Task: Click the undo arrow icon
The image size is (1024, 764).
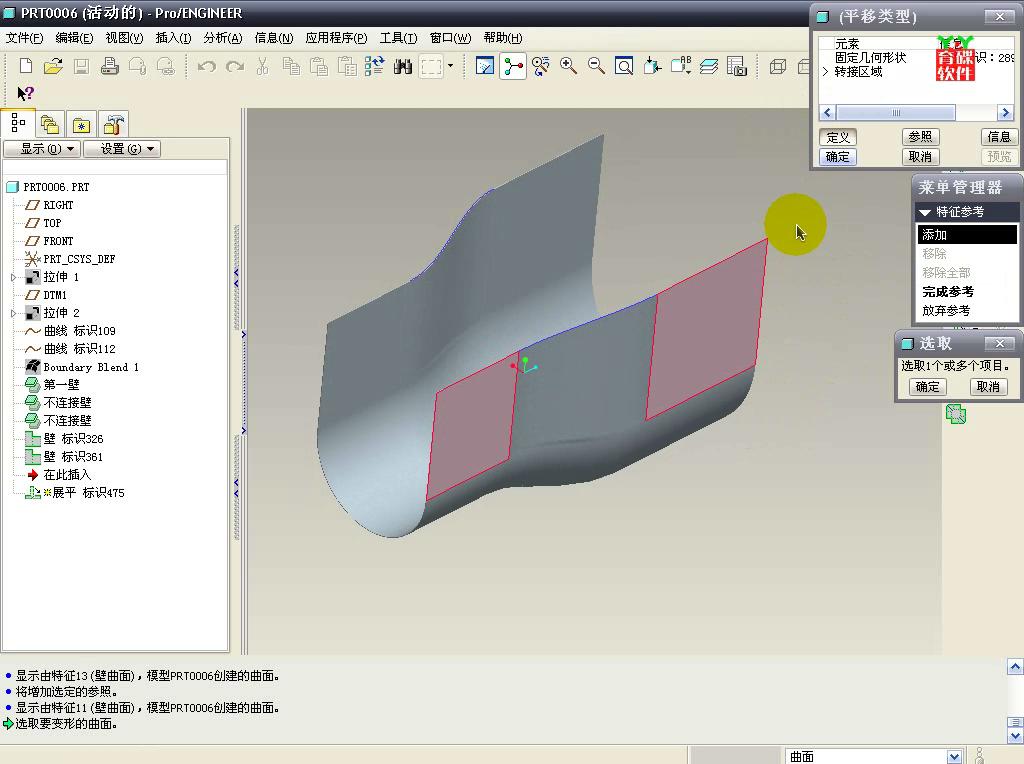Action: coord(206,66)
